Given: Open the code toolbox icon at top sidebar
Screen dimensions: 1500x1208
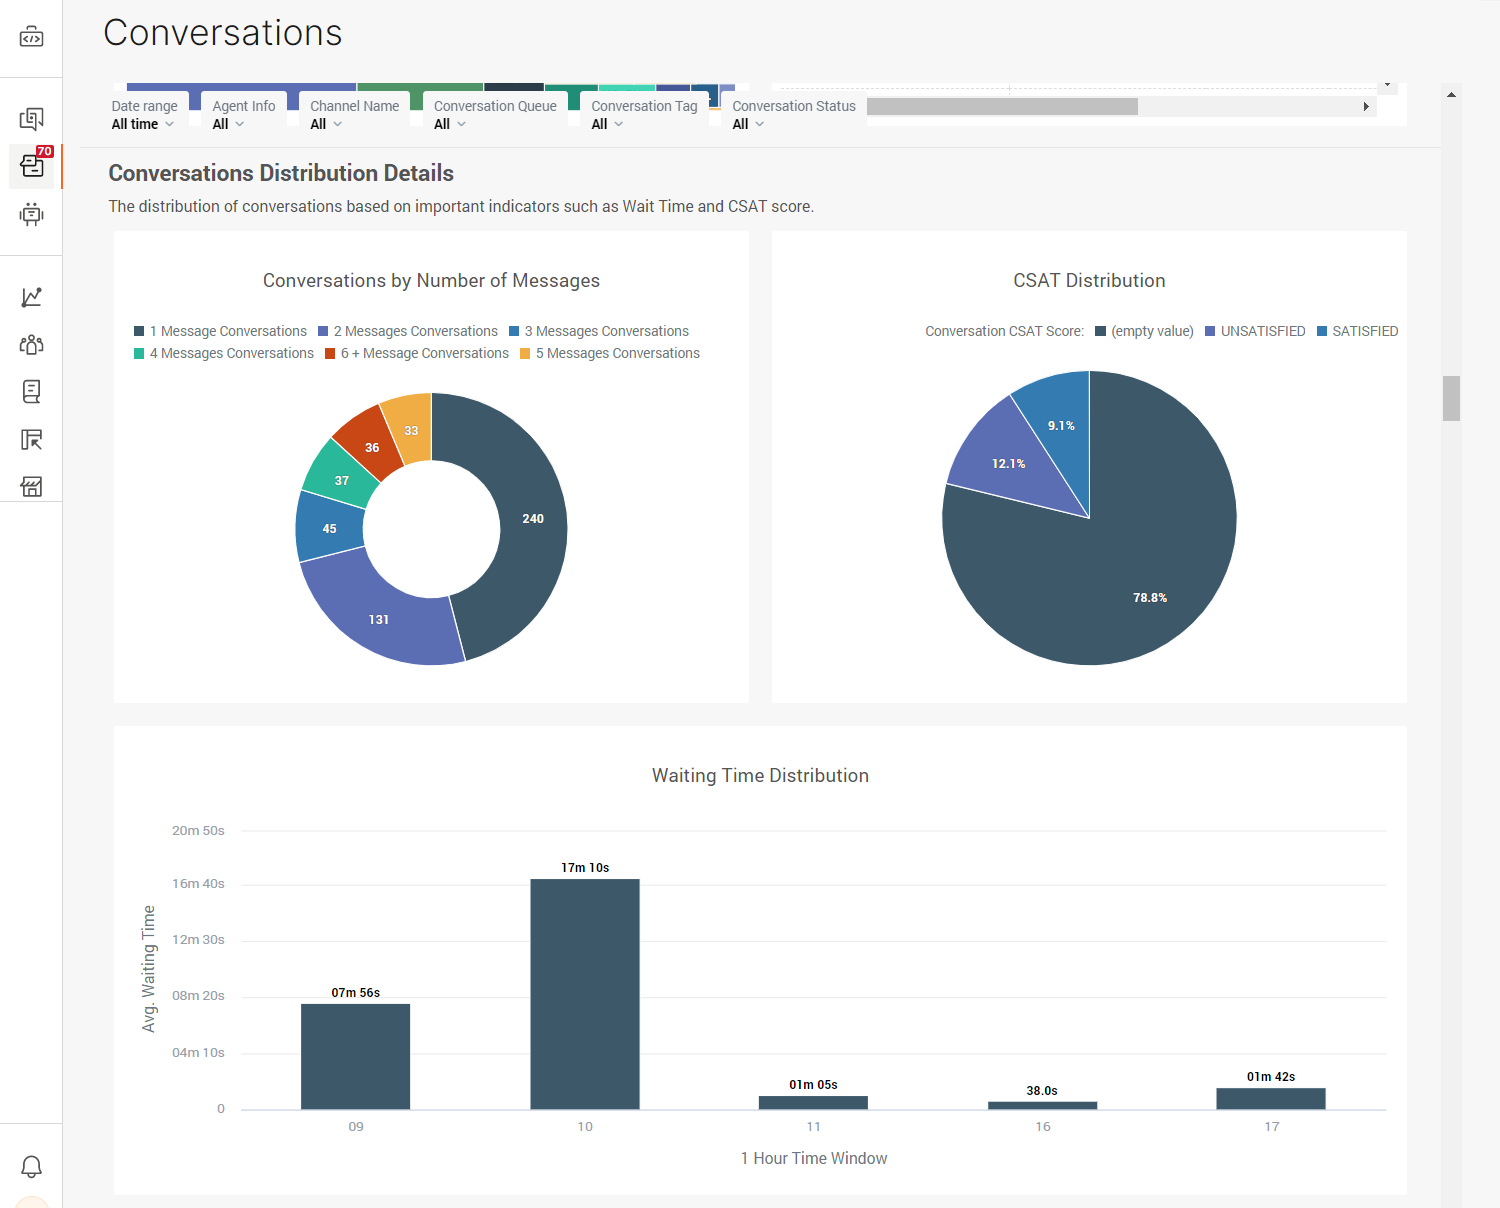Looking at the screenshot, I should coord(31,37).
